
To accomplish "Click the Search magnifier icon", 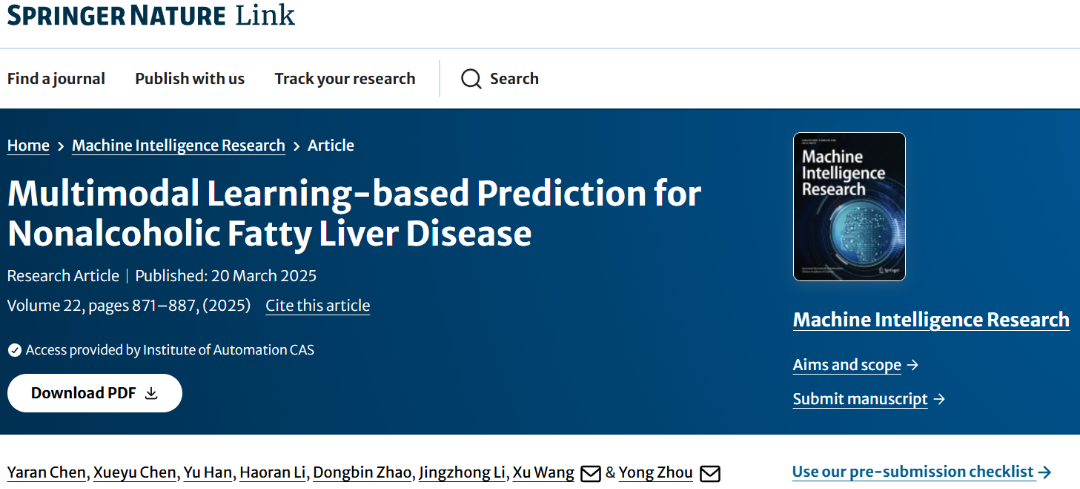I will click(471, 79).
